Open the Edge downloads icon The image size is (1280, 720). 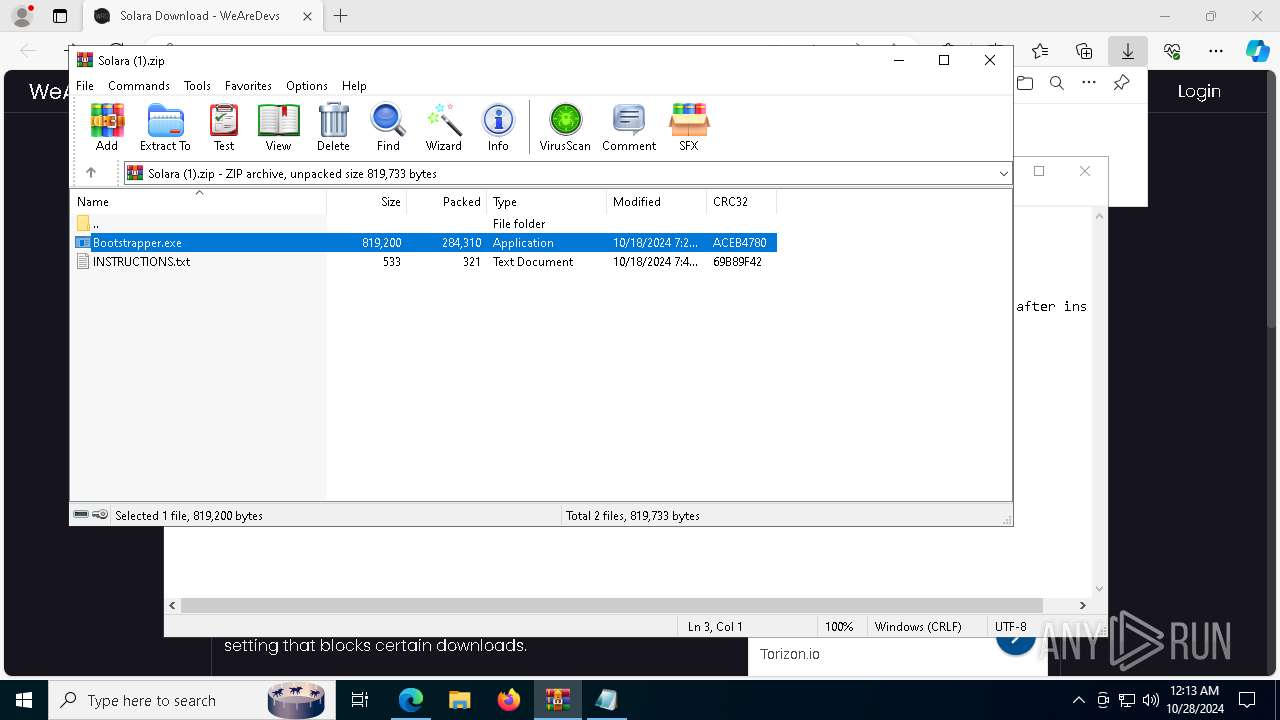1128,51
